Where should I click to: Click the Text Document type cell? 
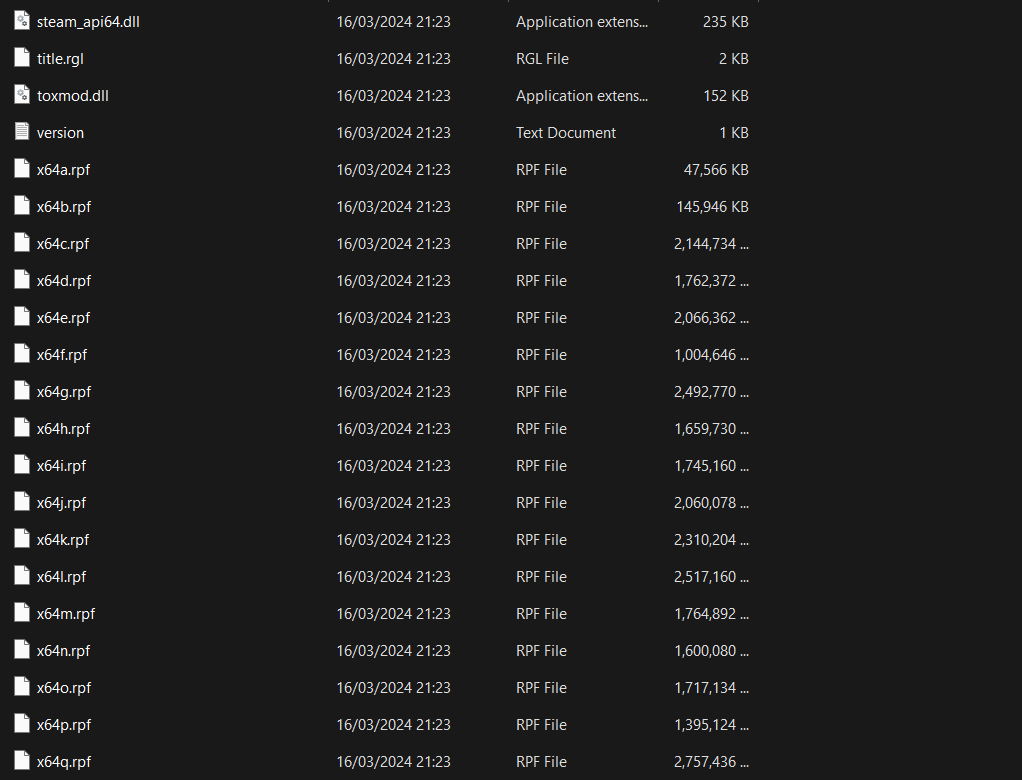click(x=566, y=133)
